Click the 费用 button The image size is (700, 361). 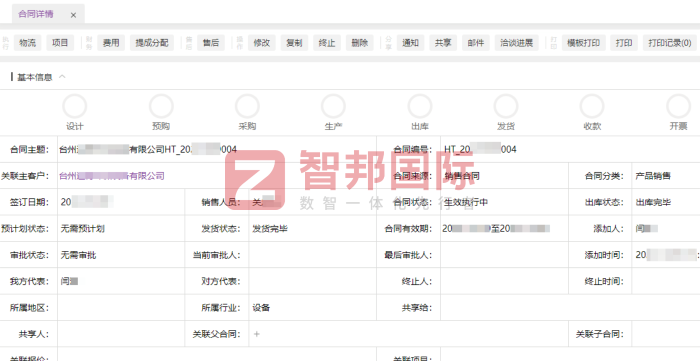tap(111, 43)
